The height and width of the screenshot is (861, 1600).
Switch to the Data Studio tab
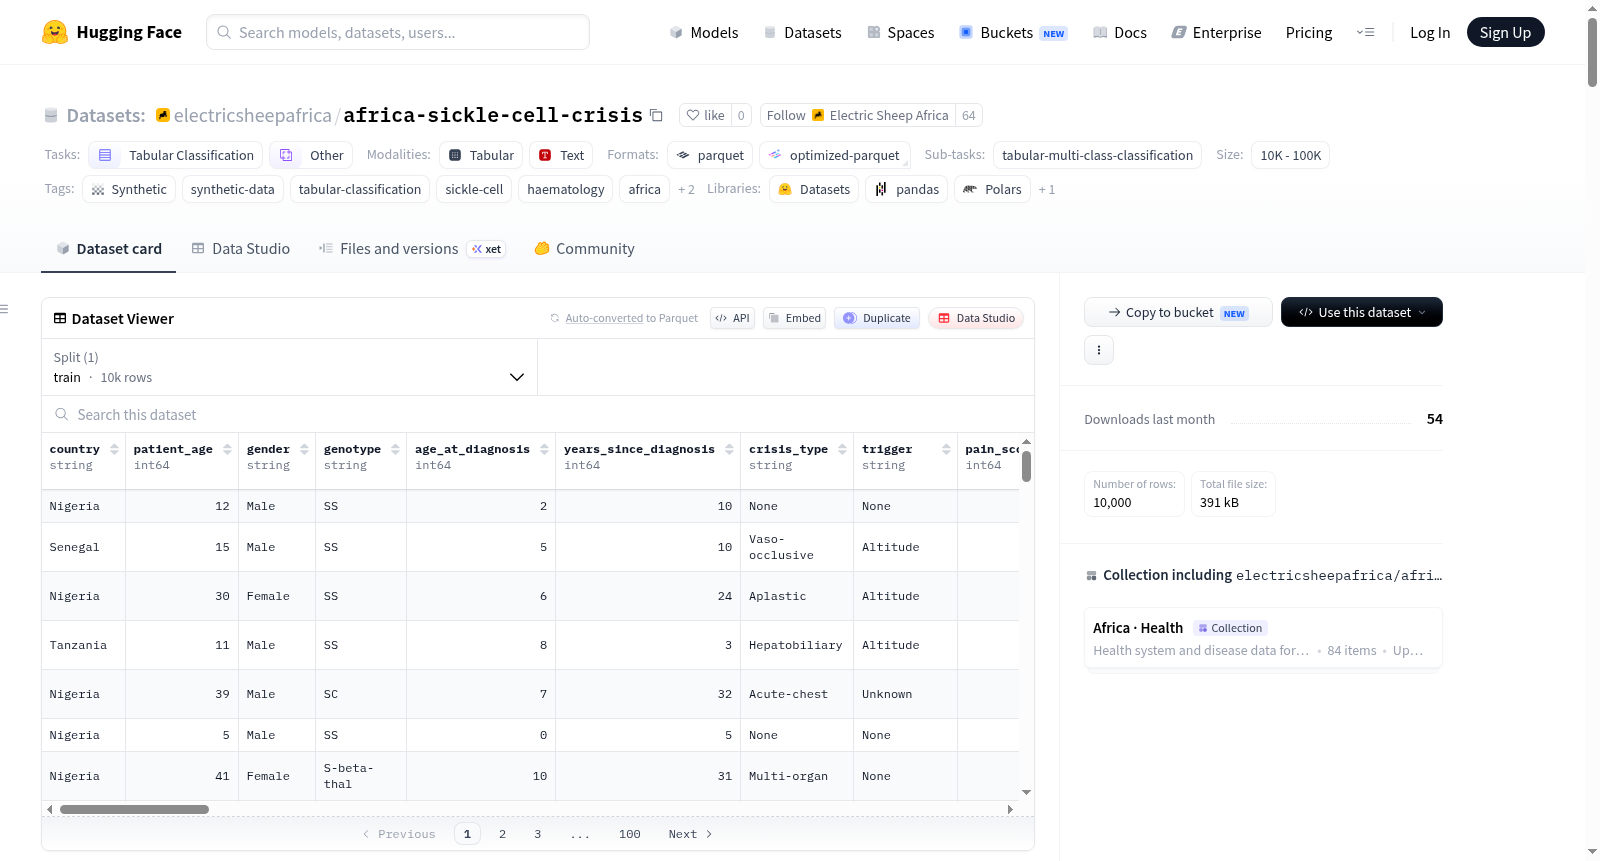[241, 248]
